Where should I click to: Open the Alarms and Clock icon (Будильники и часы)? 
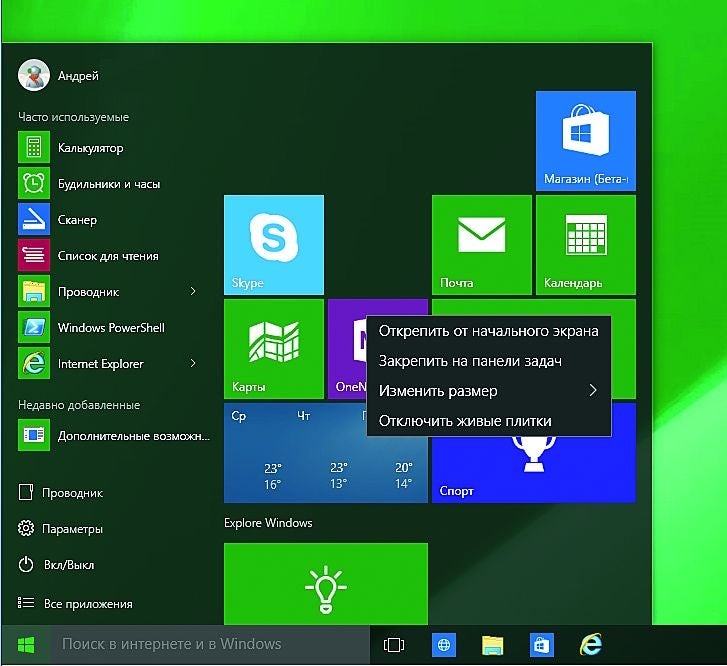[x=34, y=183]
